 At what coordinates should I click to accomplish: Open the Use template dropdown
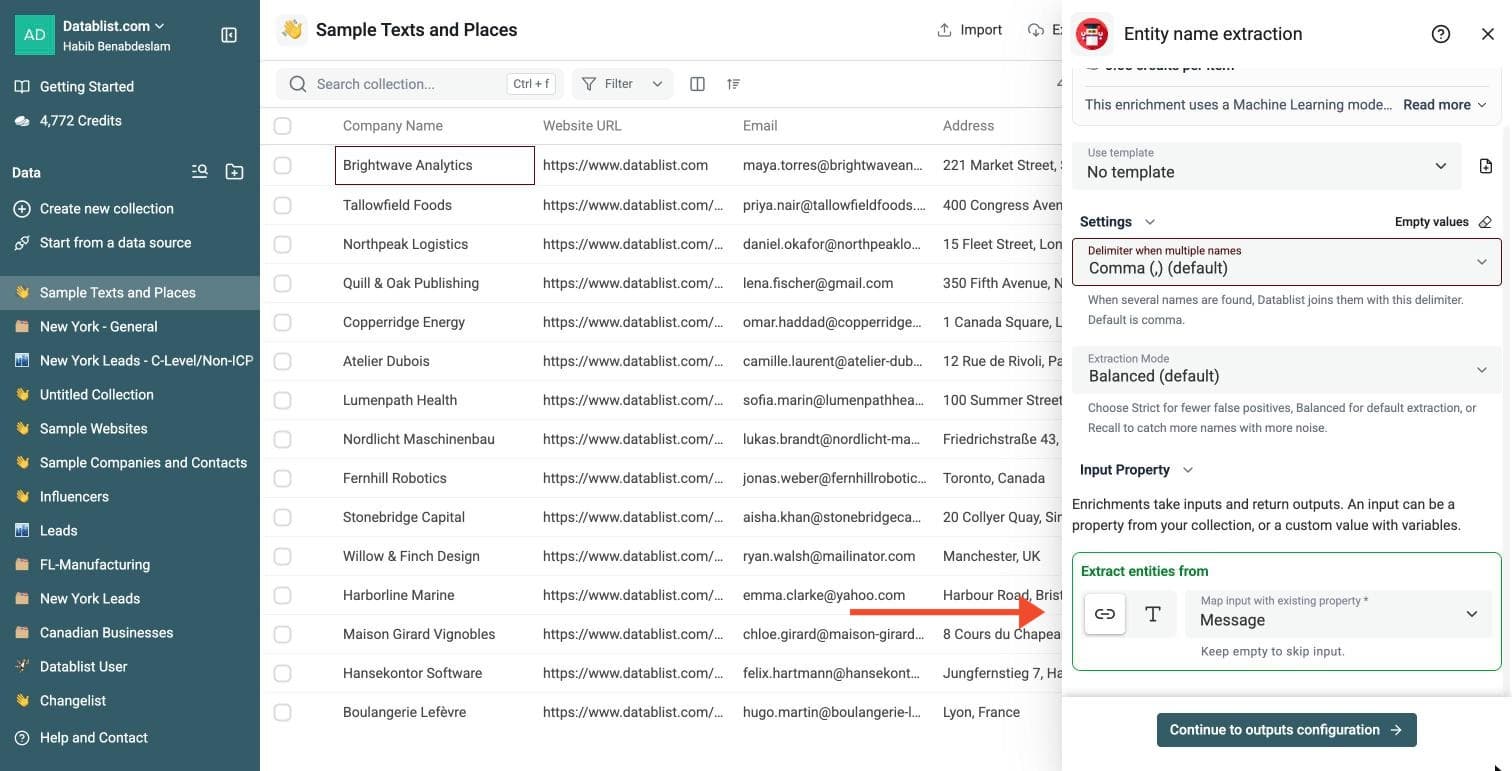pos(1267,166)
